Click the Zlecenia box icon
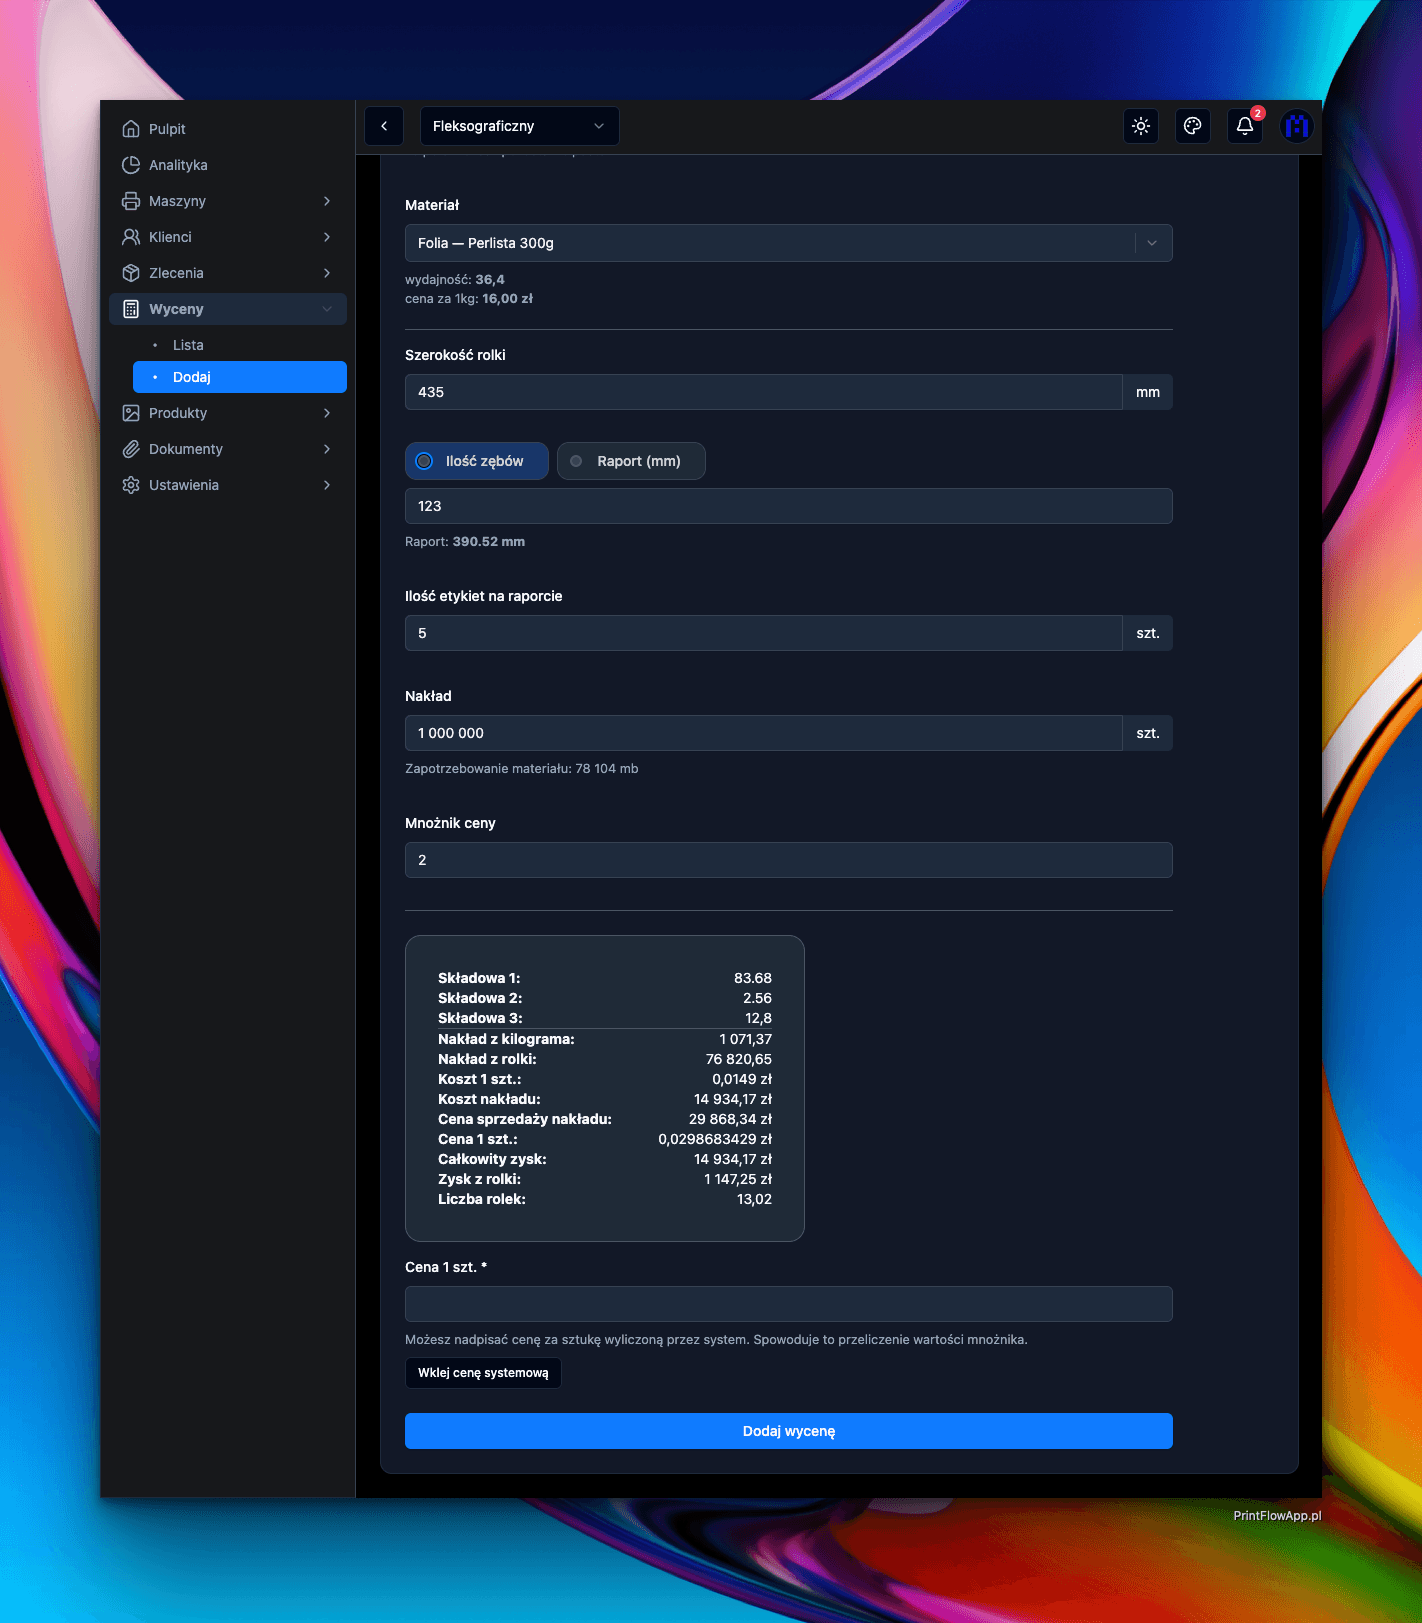Image resolution: width=1422 pixels, height=1623 pixels. point(131,273)
